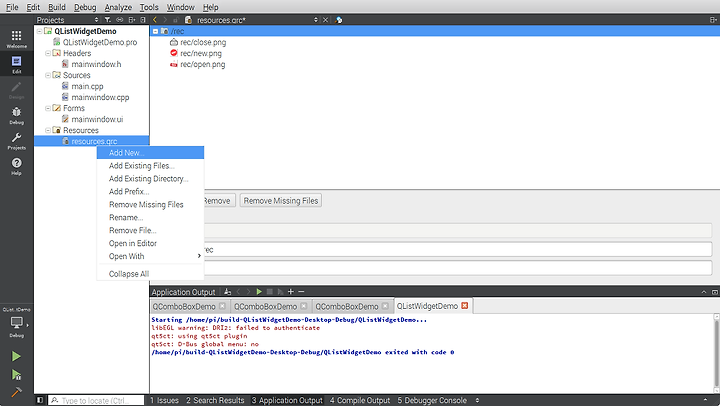
Task: Choose Collapse All in context menu
Action: [x=150, y=274]
